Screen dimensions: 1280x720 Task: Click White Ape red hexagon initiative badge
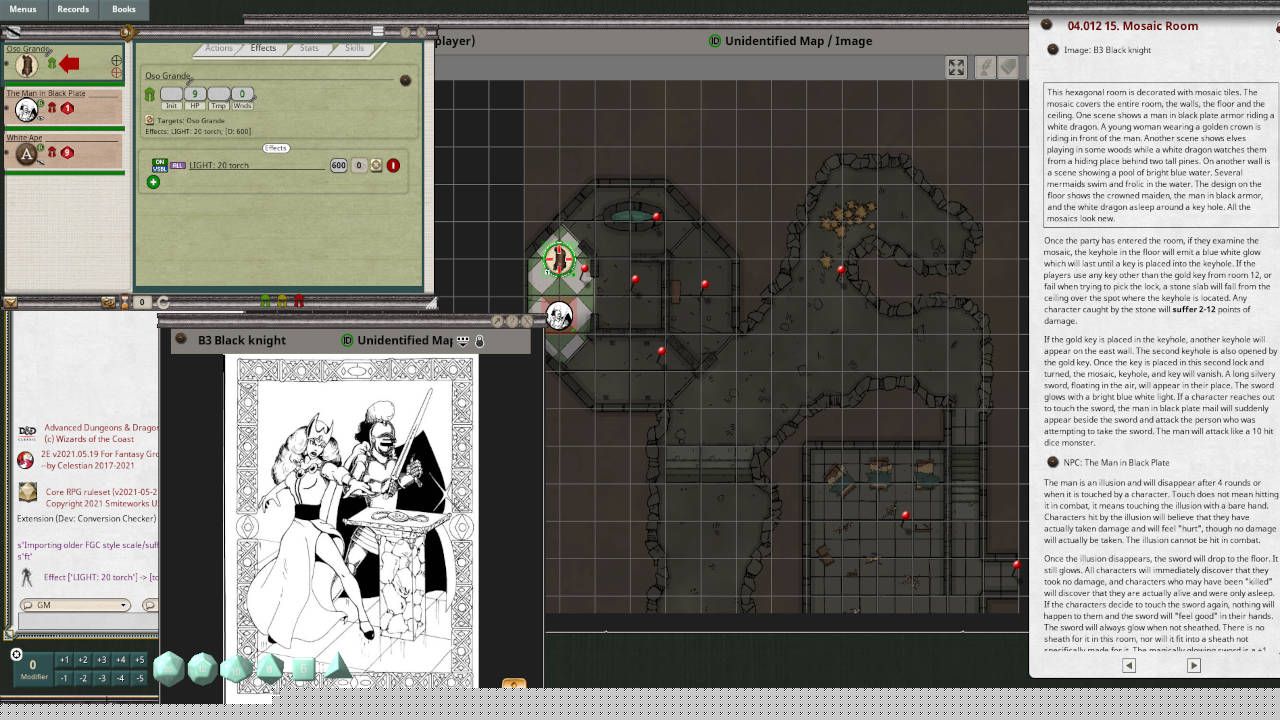[68, 153]
